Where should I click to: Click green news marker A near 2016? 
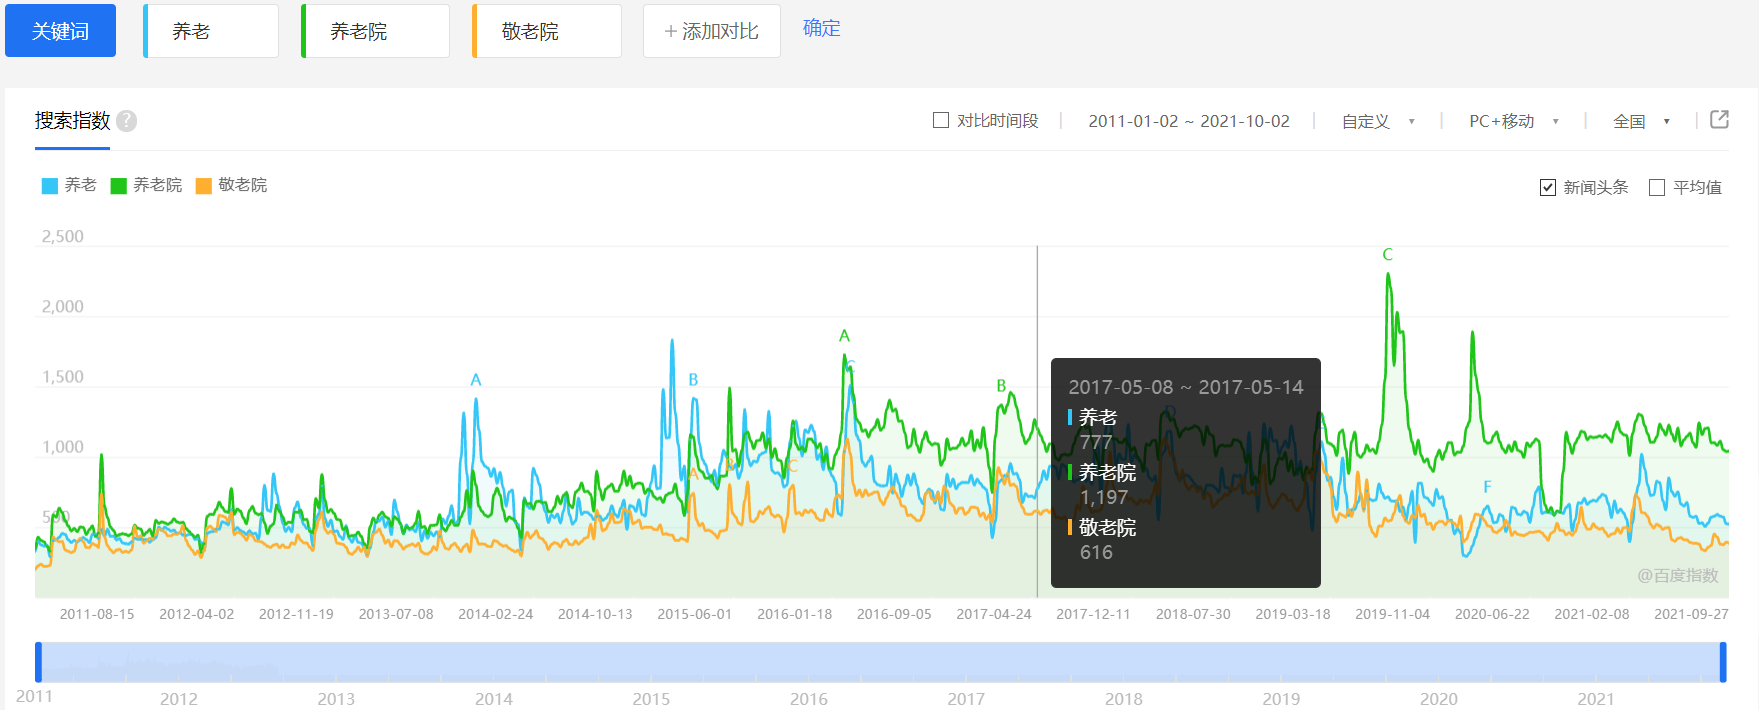844,336
